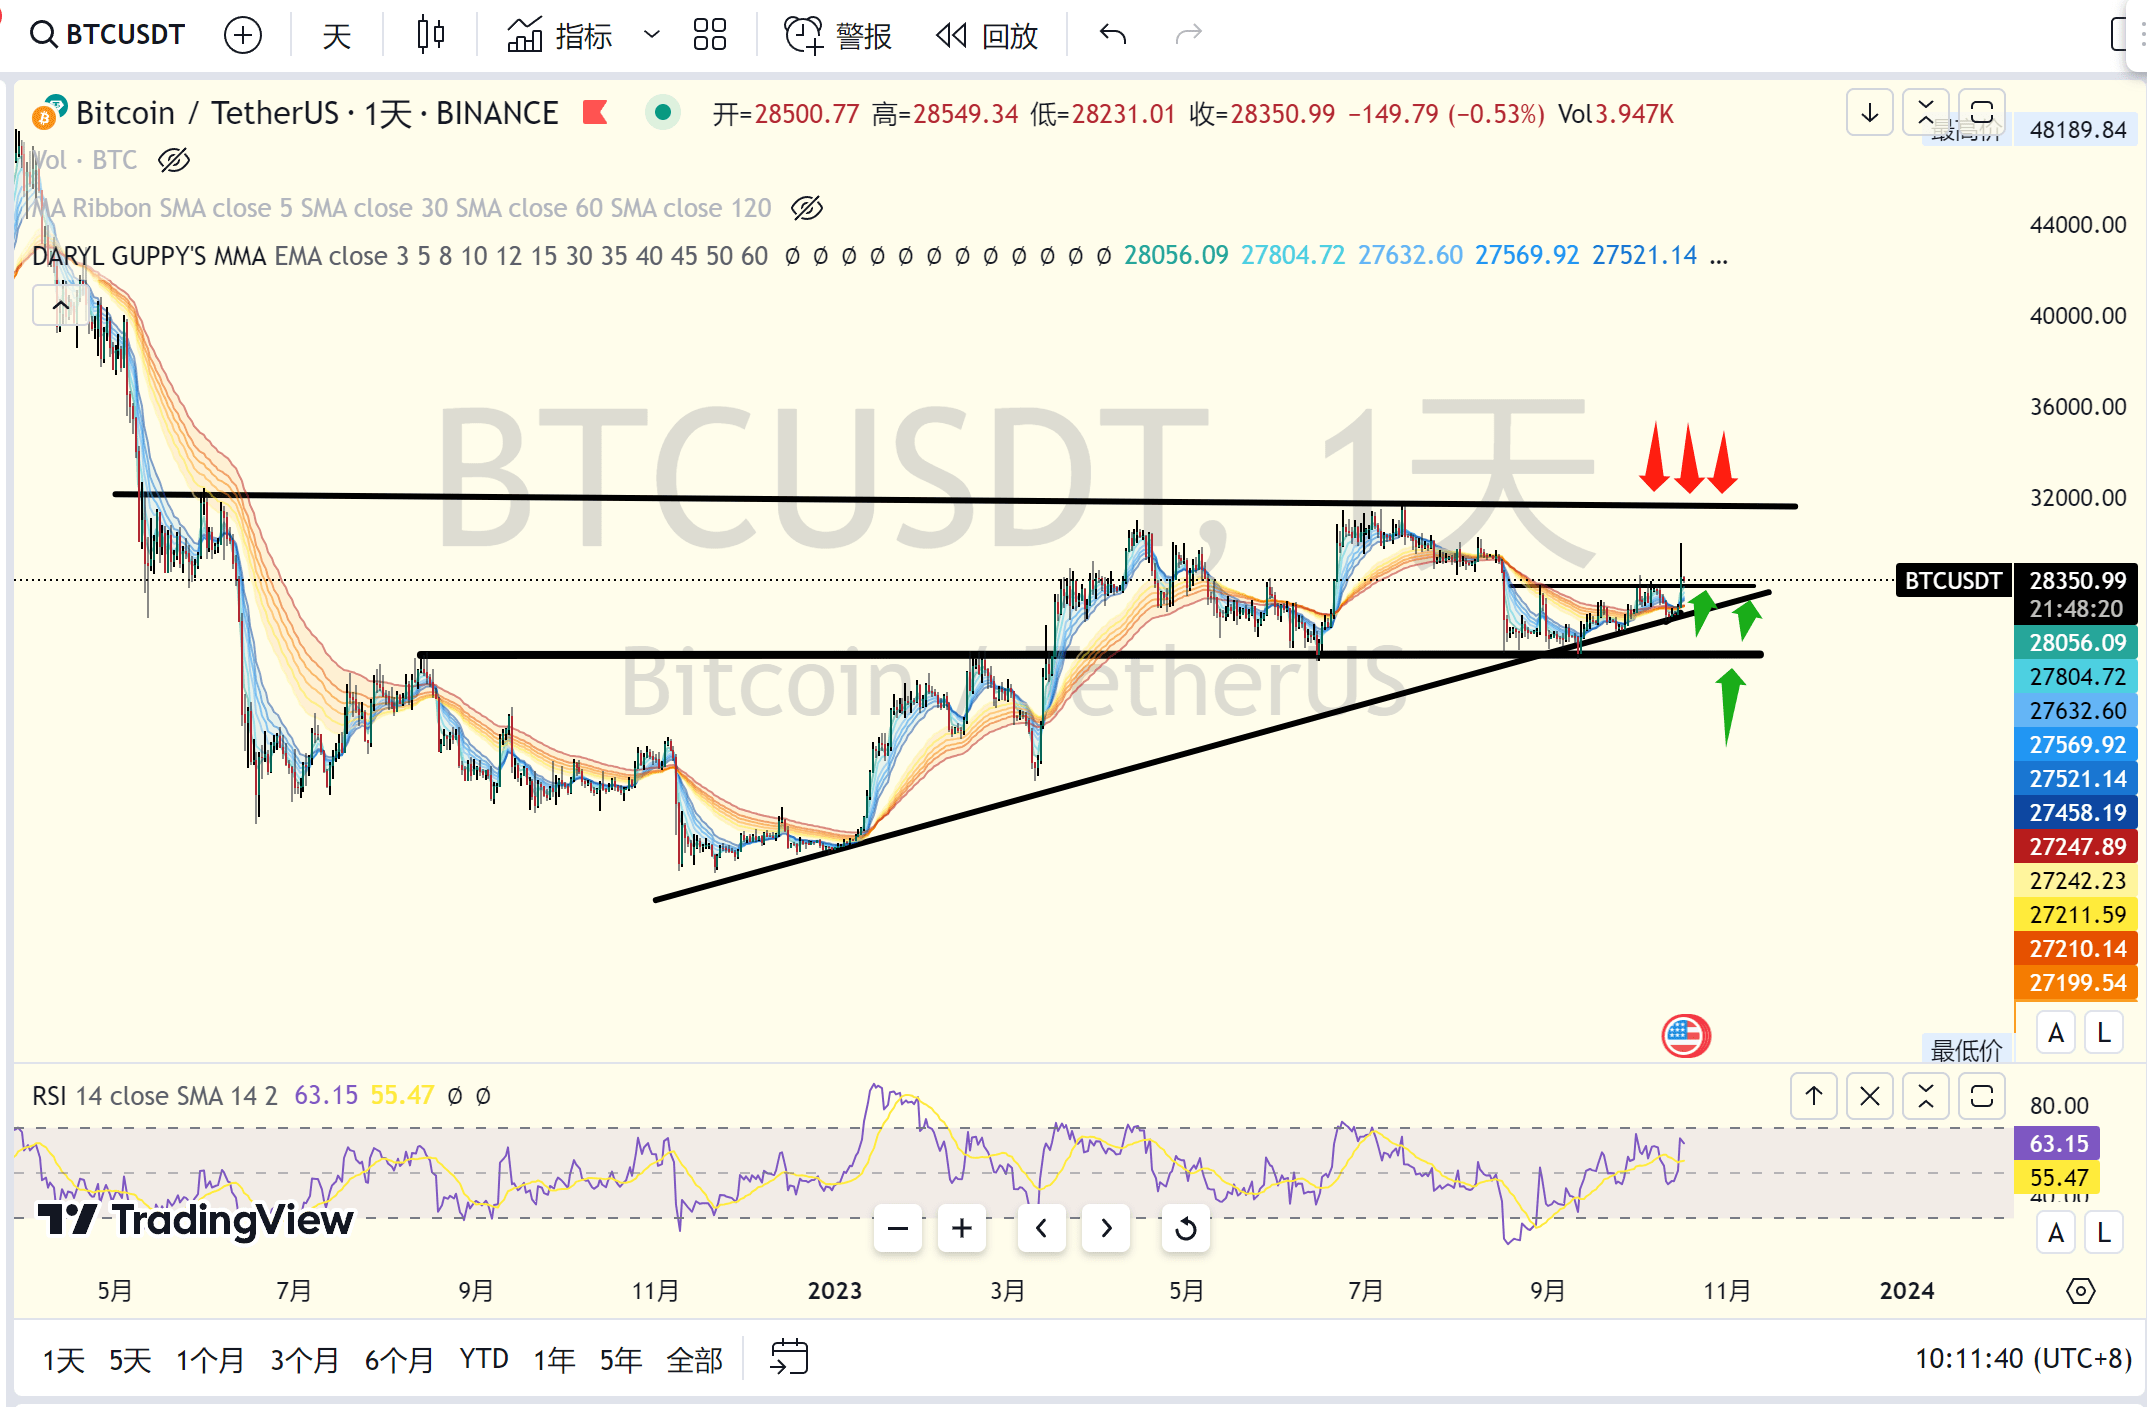Move the RSI pane up
Viewport: 2147px width, 1407px height.
1814,1096
